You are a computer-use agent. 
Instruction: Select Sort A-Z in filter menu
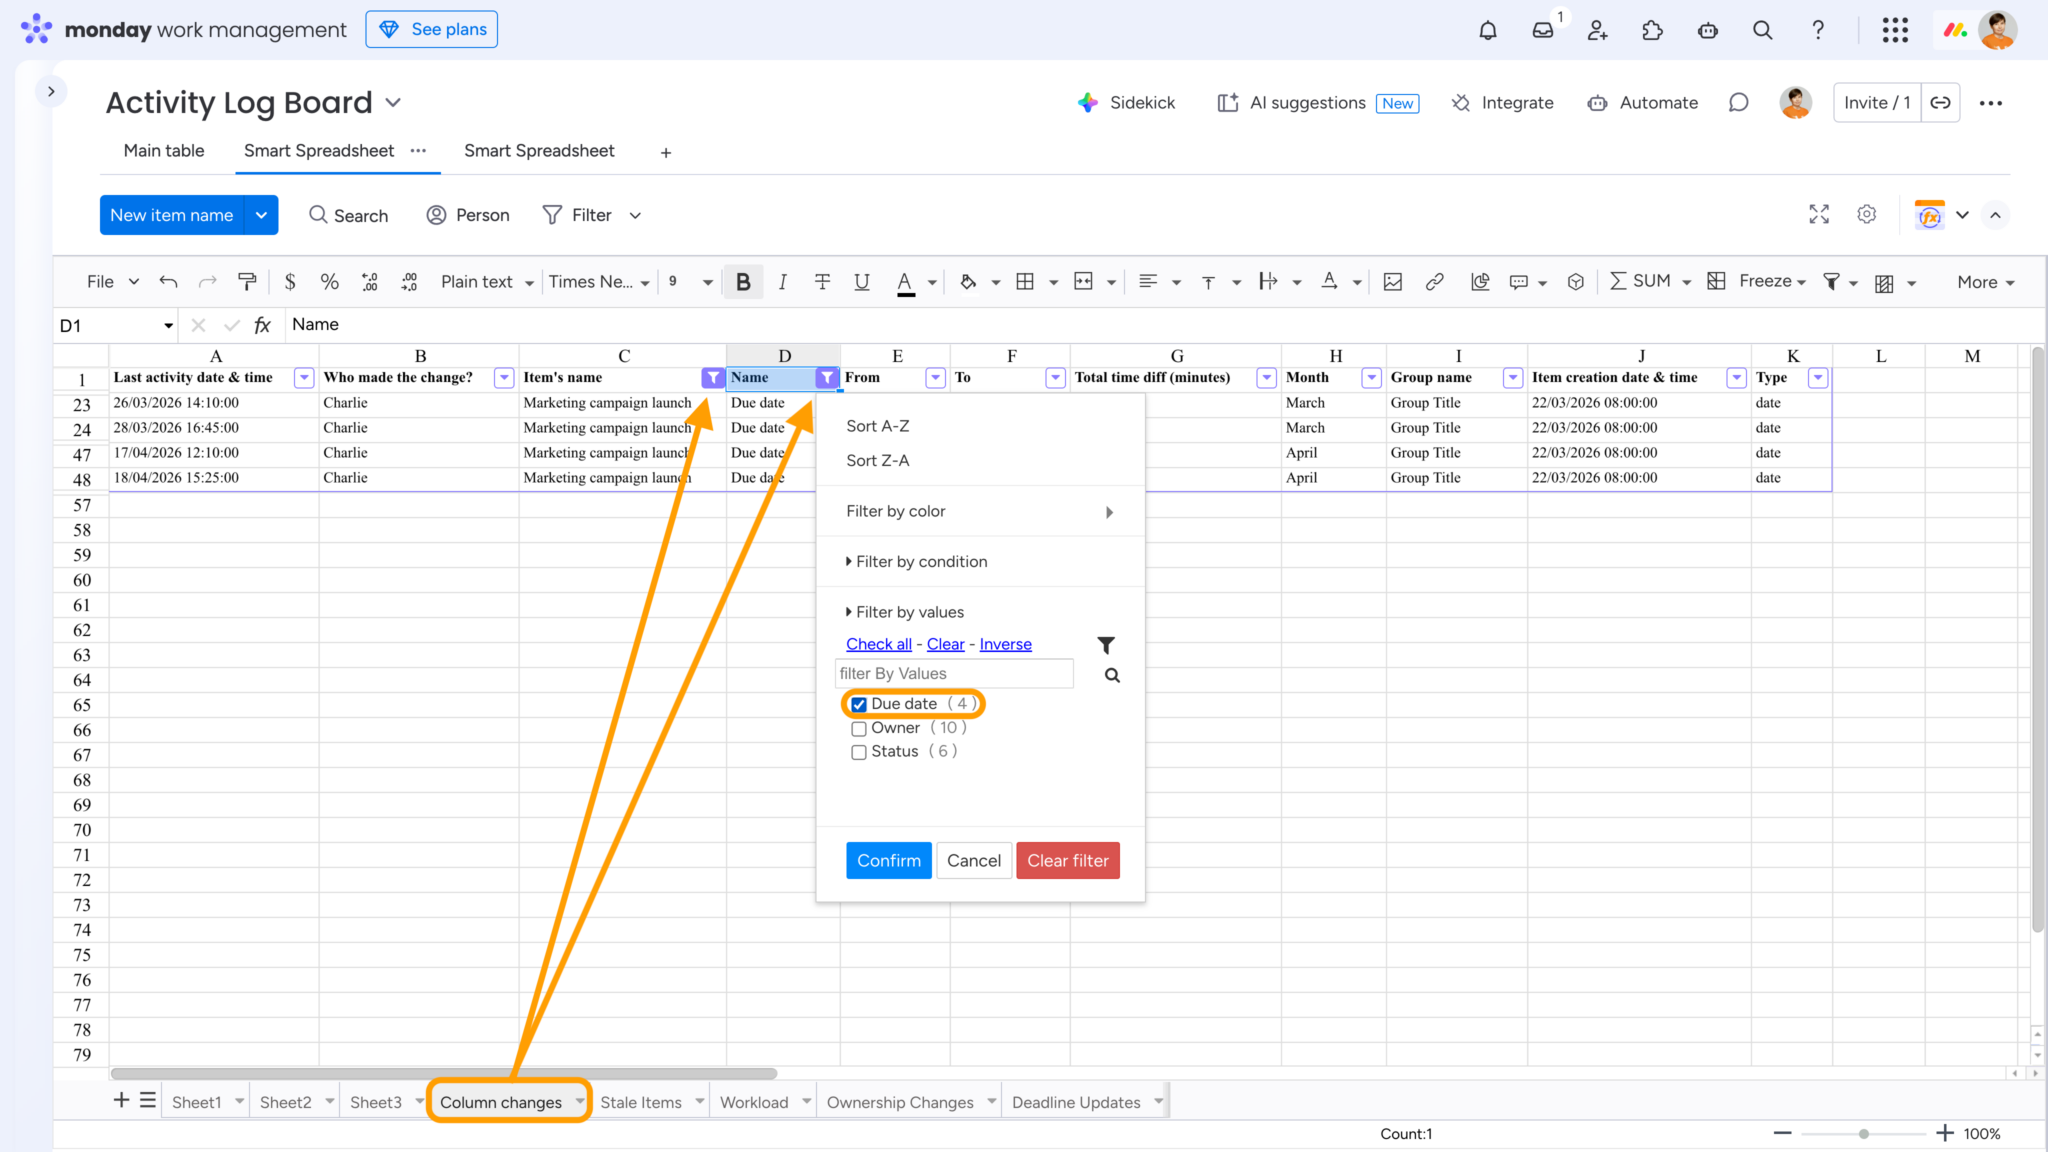click(878, 426)
